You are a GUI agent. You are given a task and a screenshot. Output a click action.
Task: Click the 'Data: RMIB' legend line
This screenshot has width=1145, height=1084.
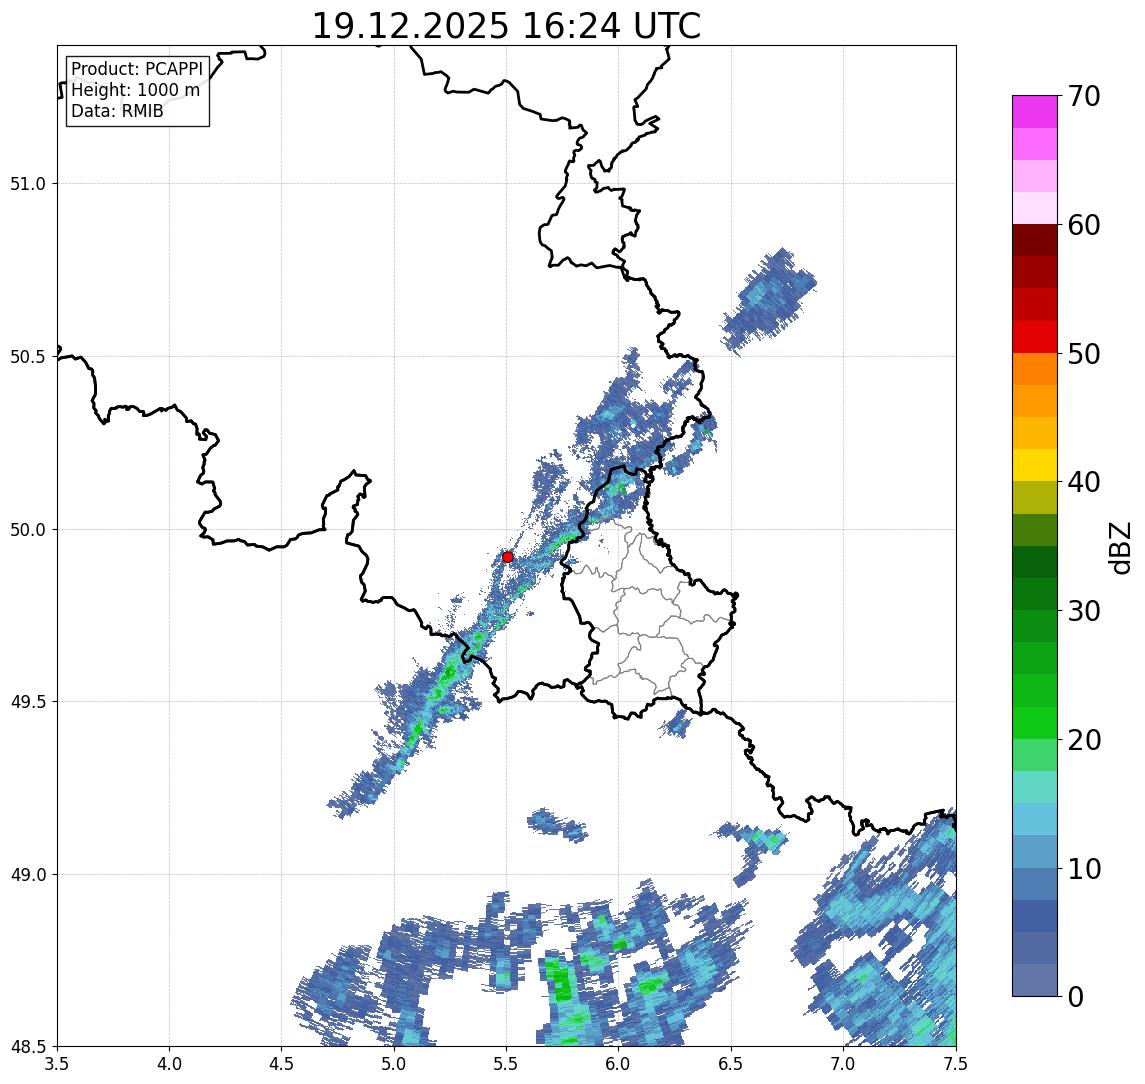[x=117, y=111]
